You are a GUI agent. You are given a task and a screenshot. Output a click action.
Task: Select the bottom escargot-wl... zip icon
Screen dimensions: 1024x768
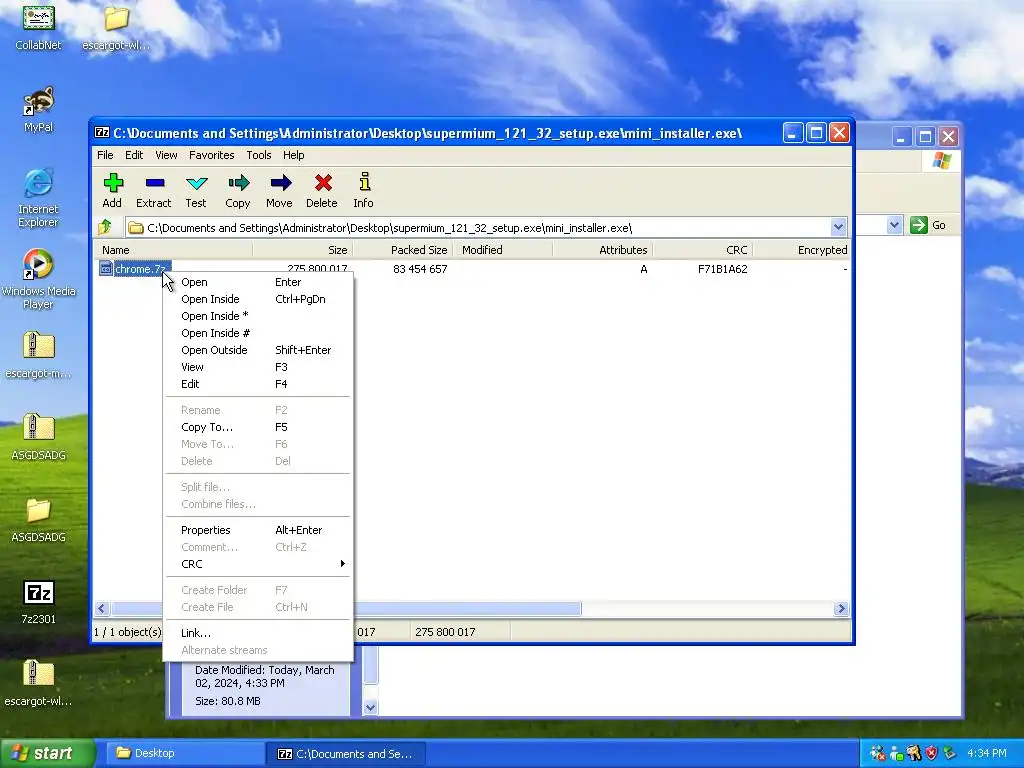click(39, 683)
